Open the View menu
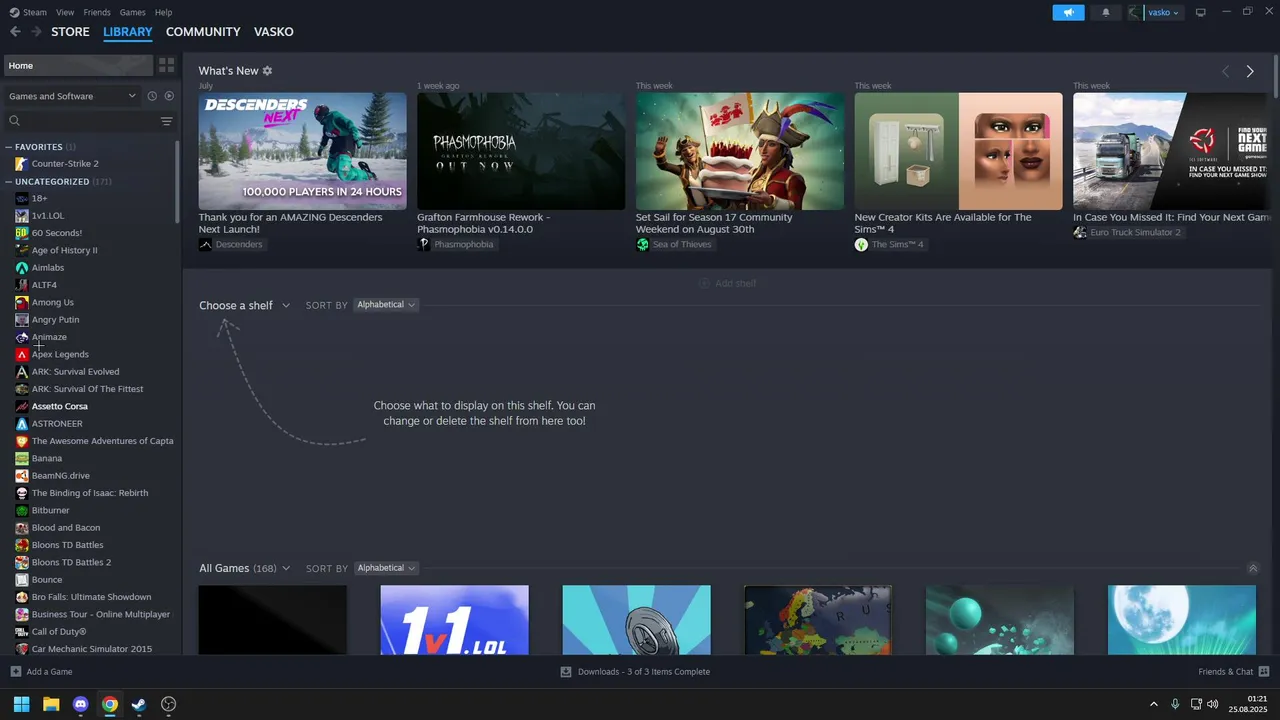The image size is (1280, 720). 65,12
